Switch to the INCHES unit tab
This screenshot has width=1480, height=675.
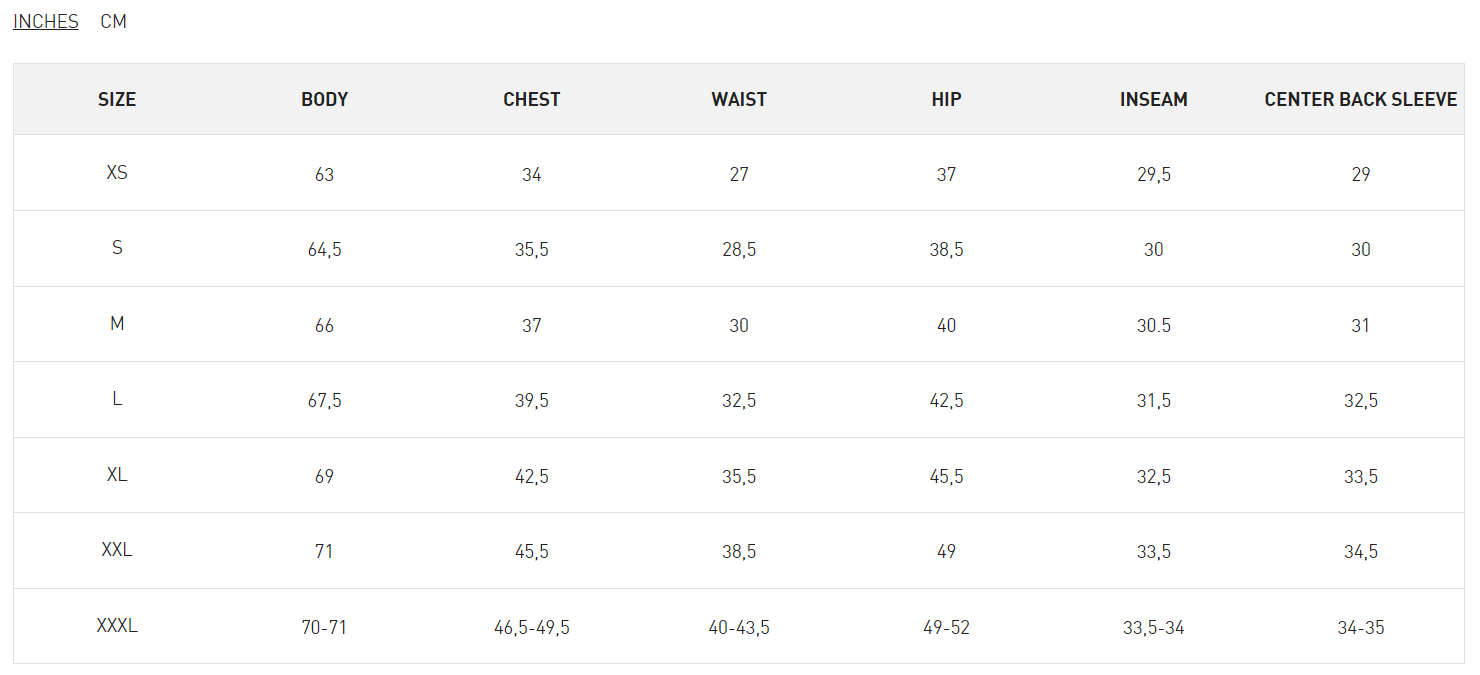pos(45,21)
